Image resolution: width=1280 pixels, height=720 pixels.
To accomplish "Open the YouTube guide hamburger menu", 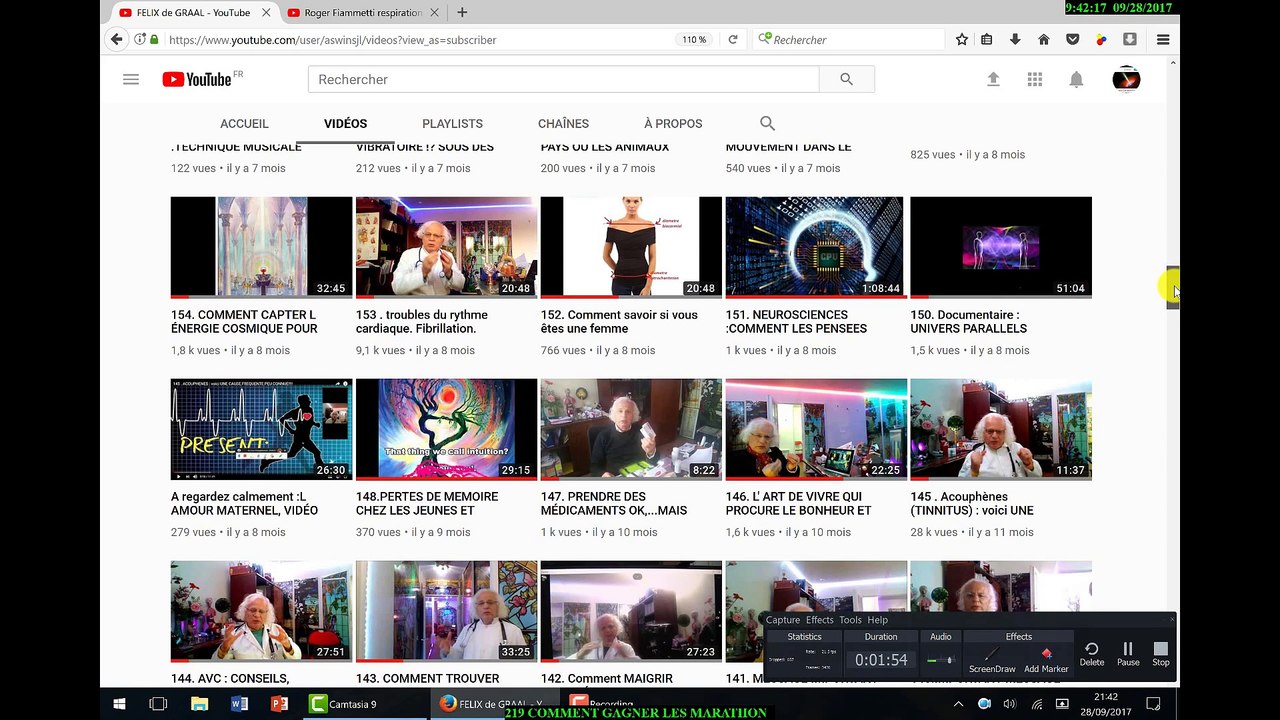I will click(x=131, y=79).
